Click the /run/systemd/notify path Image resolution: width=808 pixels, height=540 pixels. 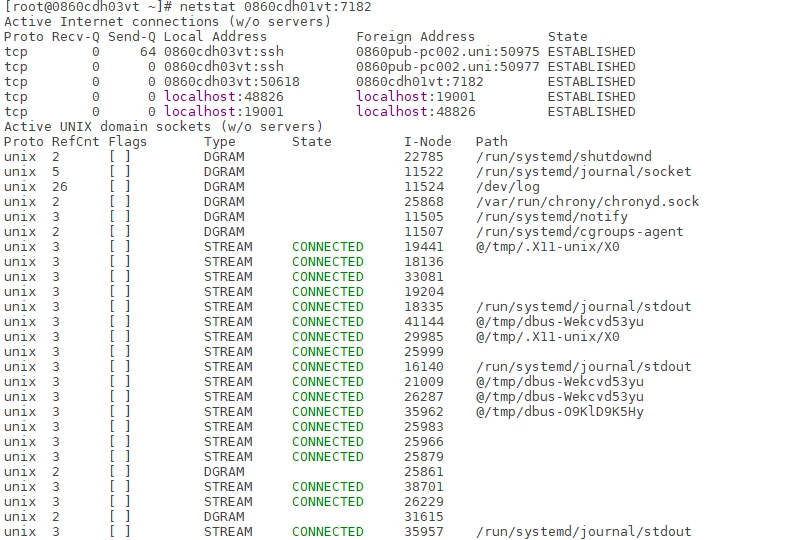tap(551, 216)
